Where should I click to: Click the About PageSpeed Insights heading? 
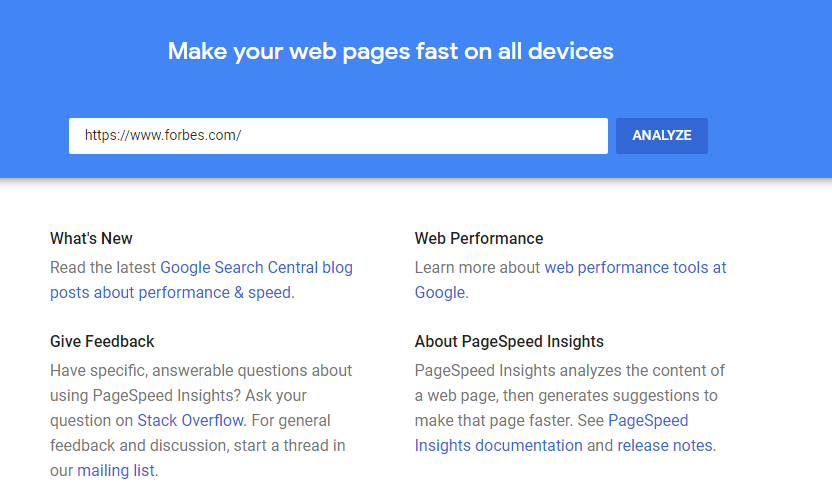[509, 342]
